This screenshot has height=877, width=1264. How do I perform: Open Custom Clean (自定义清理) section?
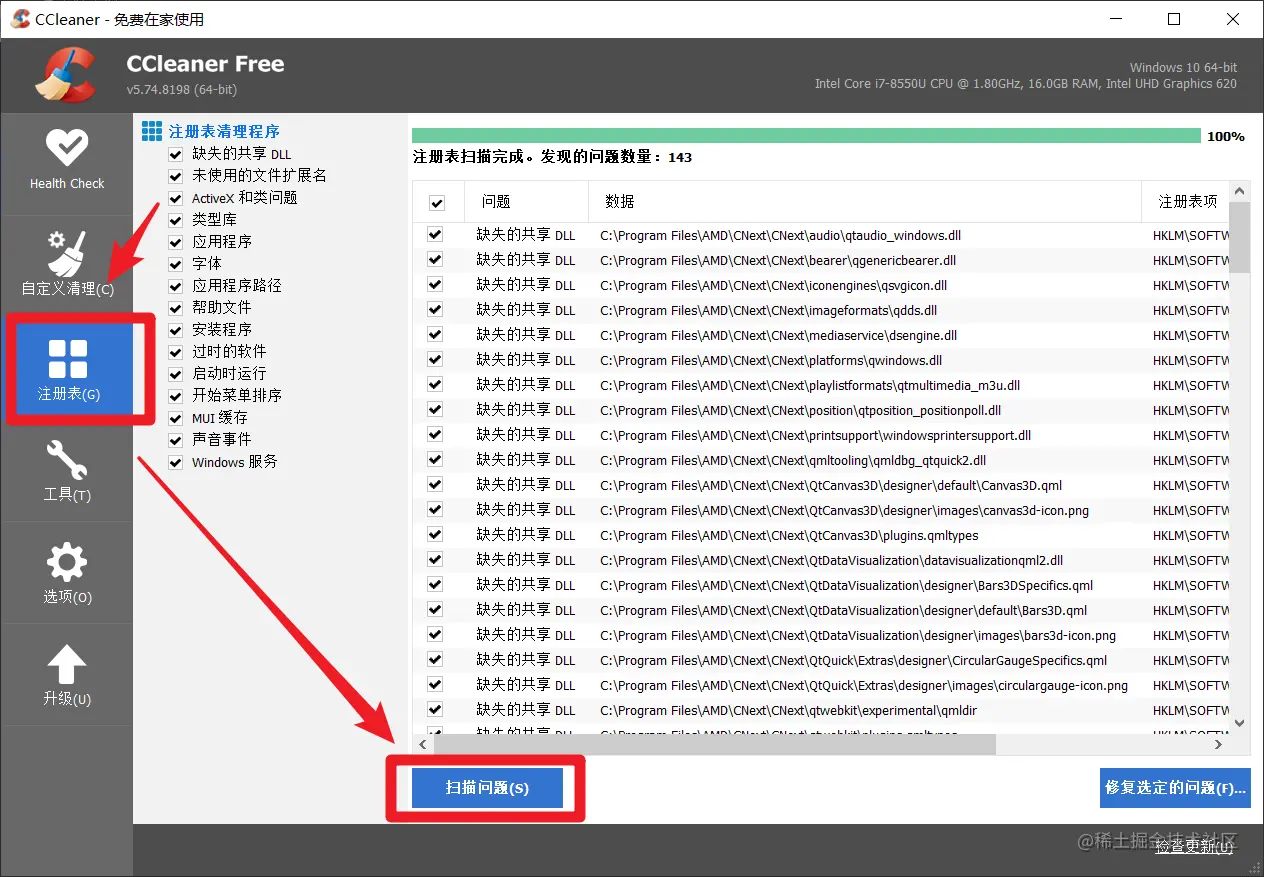pos(67,264)
